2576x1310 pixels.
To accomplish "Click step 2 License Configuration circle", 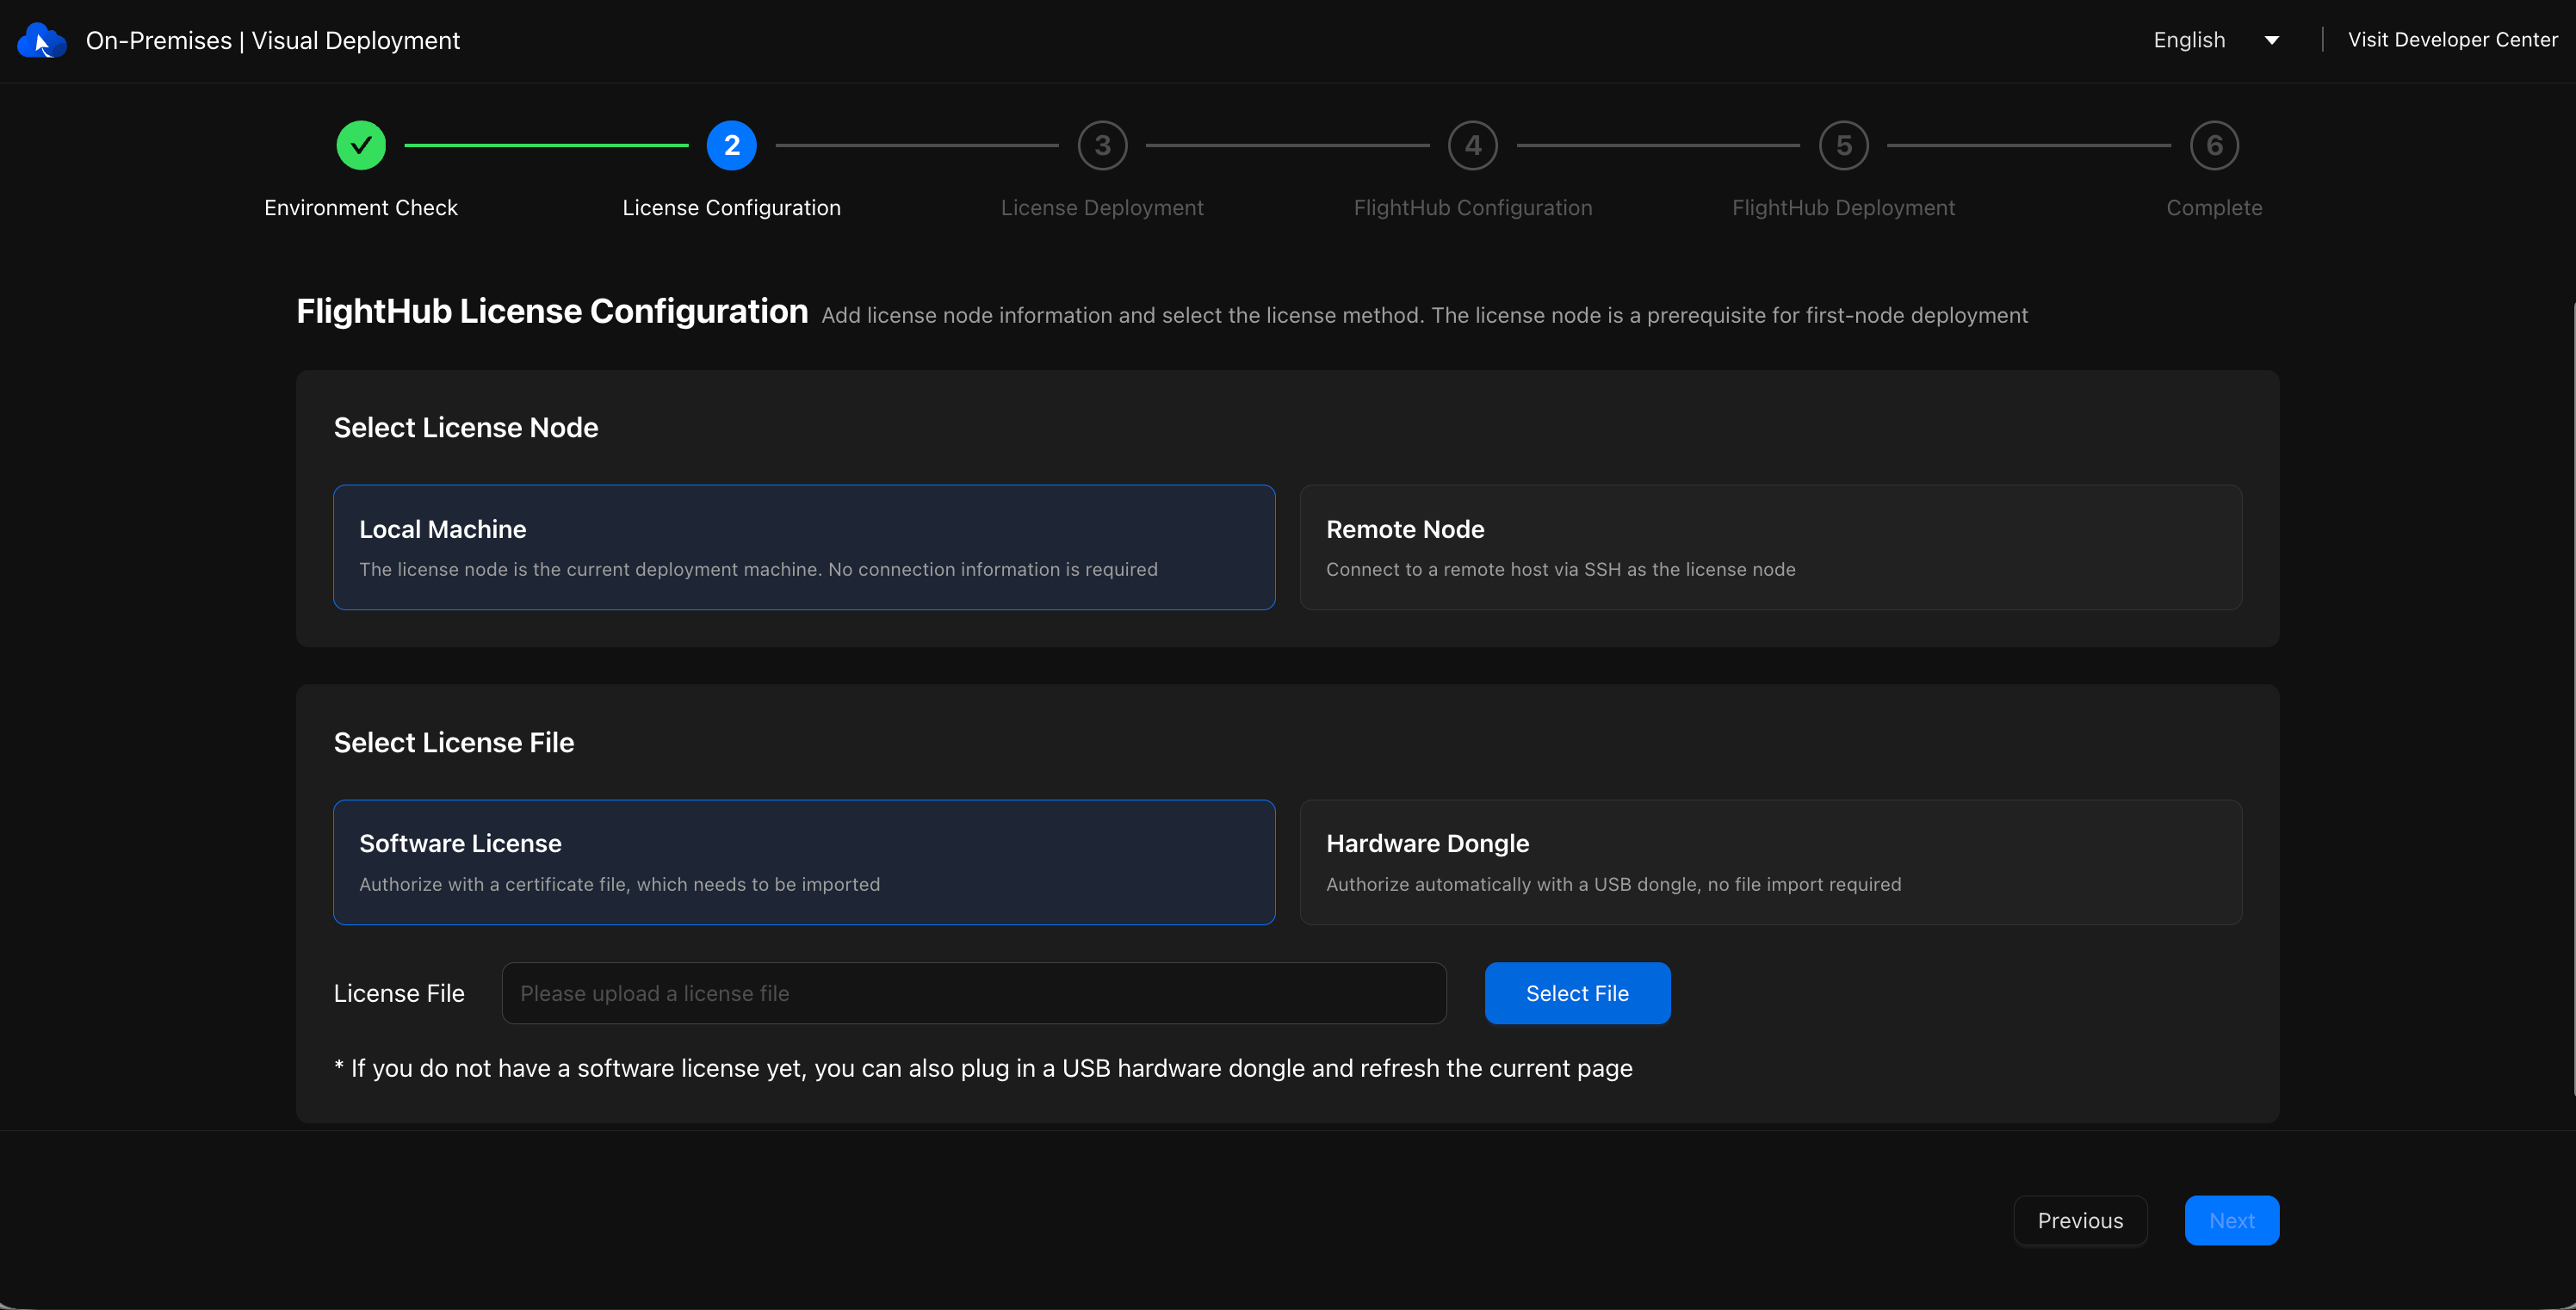I will tap(731, 145).
